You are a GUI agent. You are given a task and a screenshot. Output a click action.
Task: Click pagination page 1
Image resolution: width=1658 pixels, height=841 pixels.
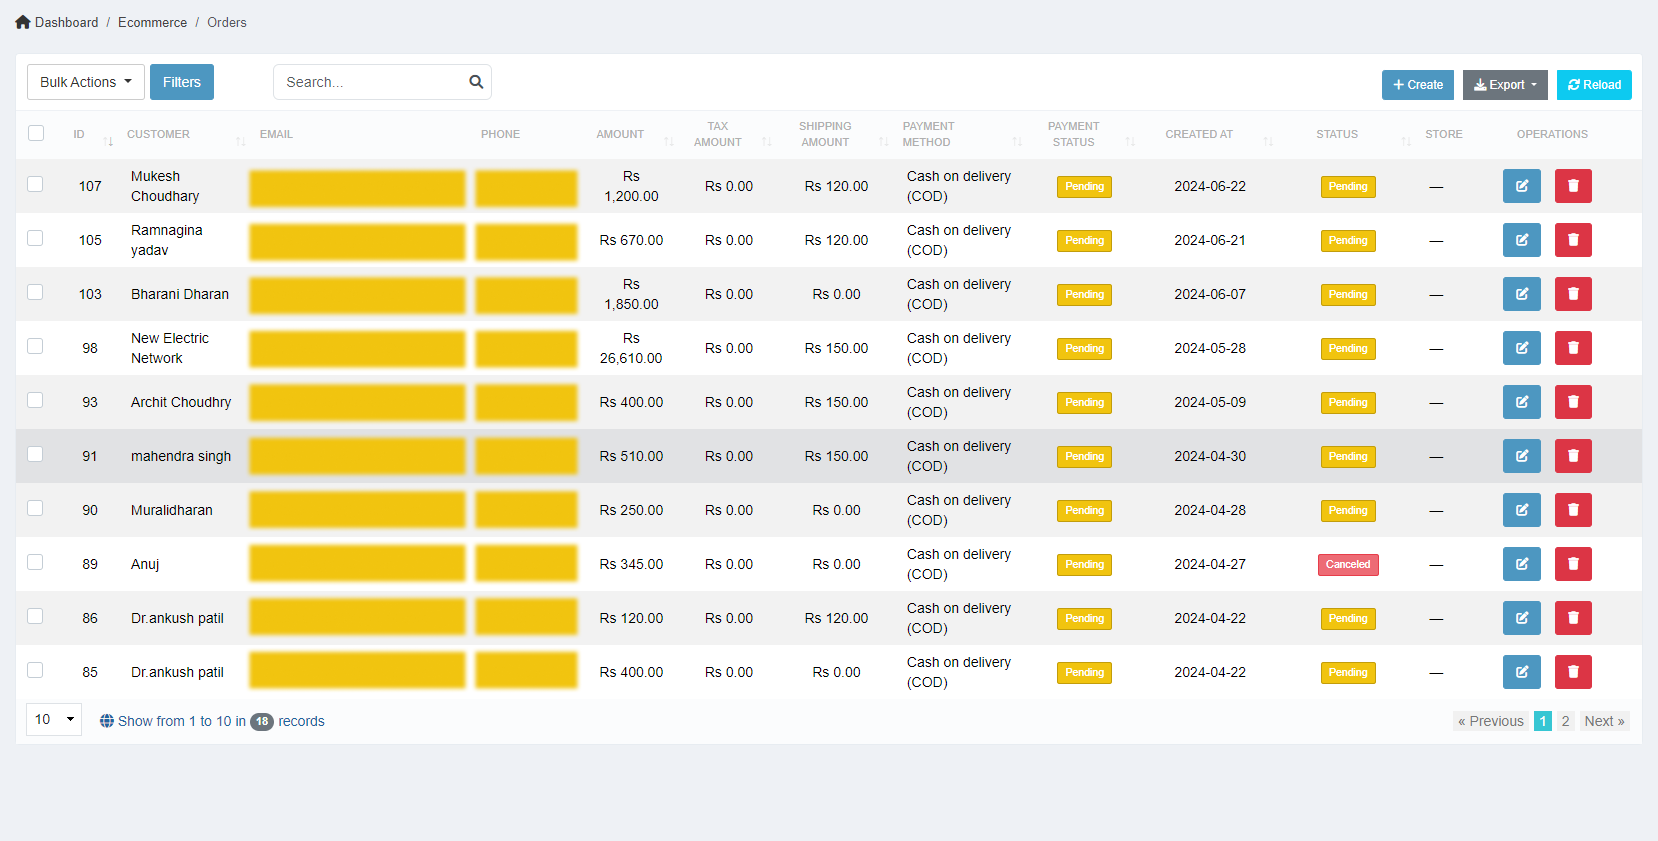pyautogui.click(x=1542, y=721)
